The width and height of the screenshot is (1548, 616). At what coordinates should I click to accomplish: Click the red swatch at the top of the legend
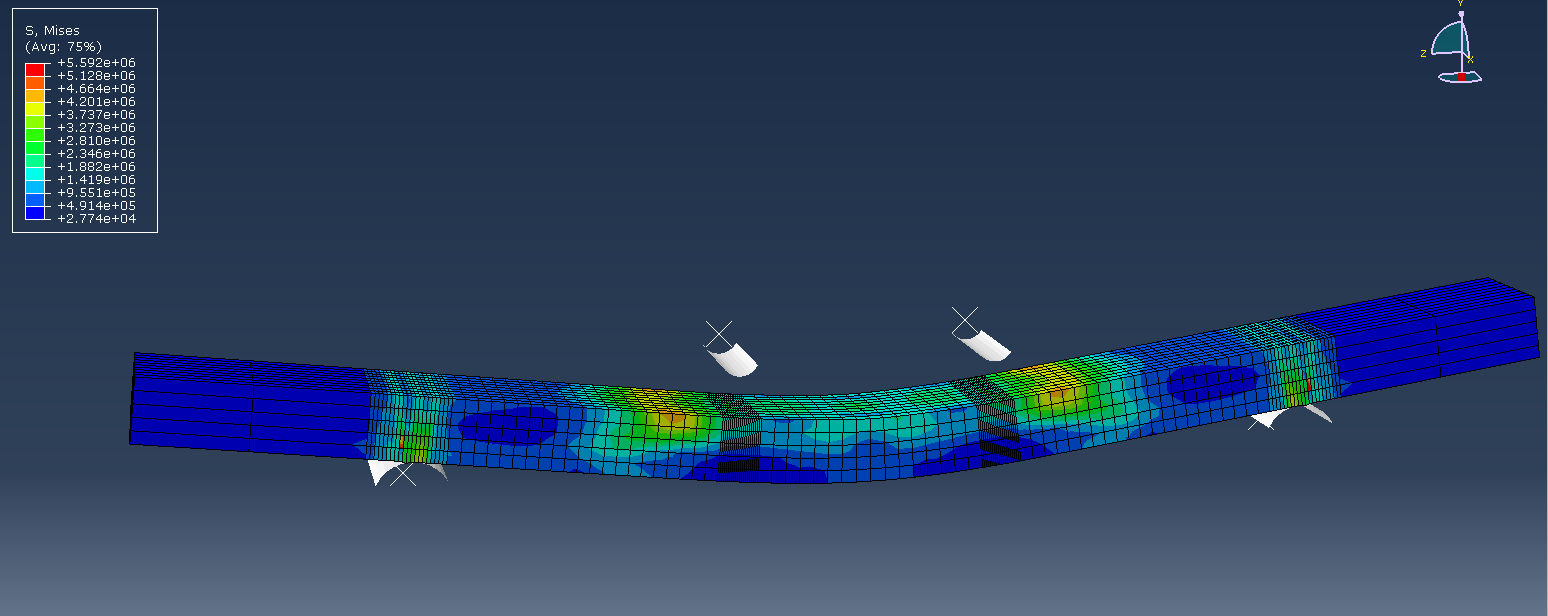(35, 69)
